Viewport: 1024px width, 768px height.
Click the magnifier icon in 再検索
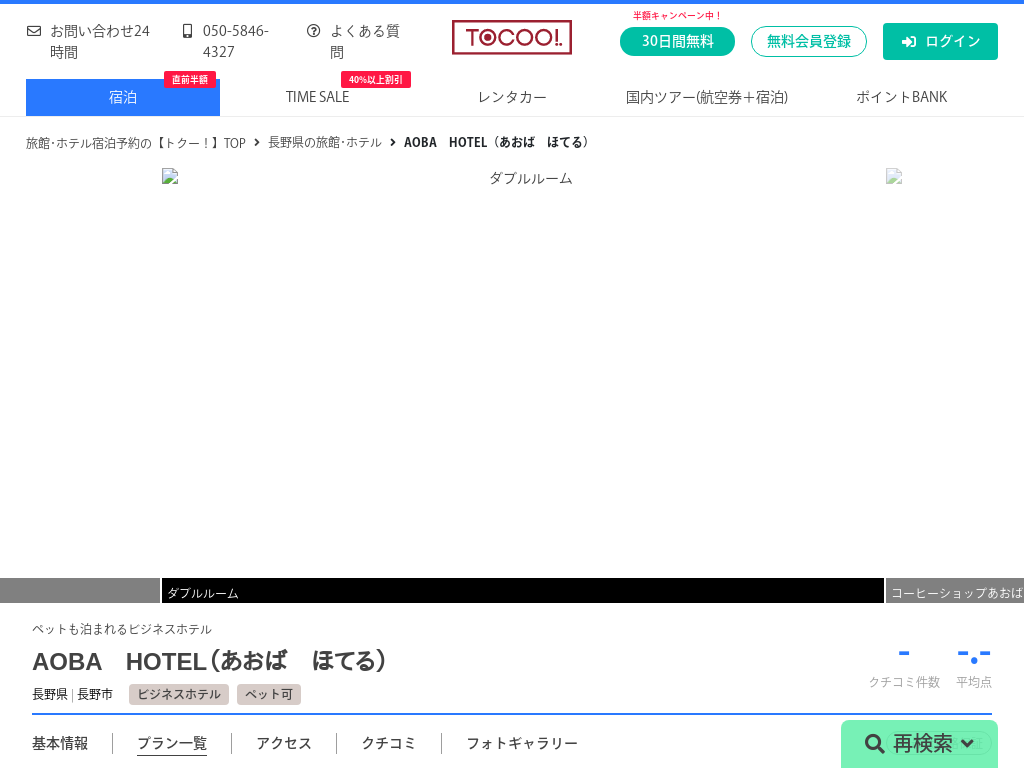point(874,743)
